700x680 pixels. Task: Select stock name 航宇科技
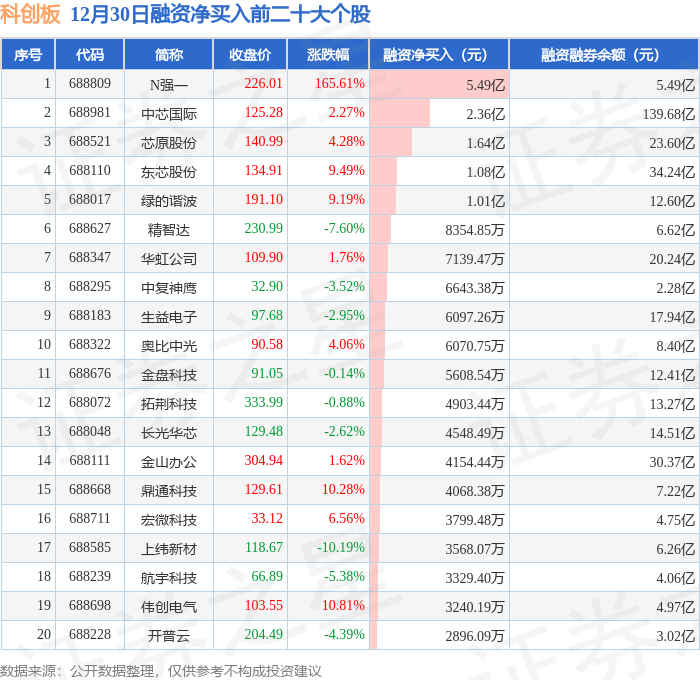coord(169,578)
